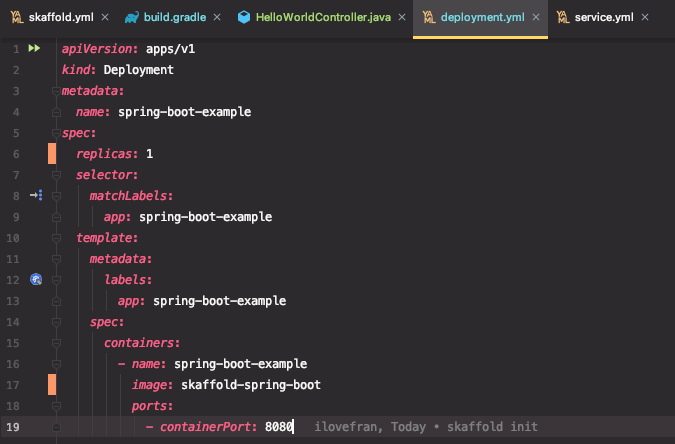This screenshot has width=675, height=444.
Task: Click the orange change marker on line 17
Action: (52, 385)
